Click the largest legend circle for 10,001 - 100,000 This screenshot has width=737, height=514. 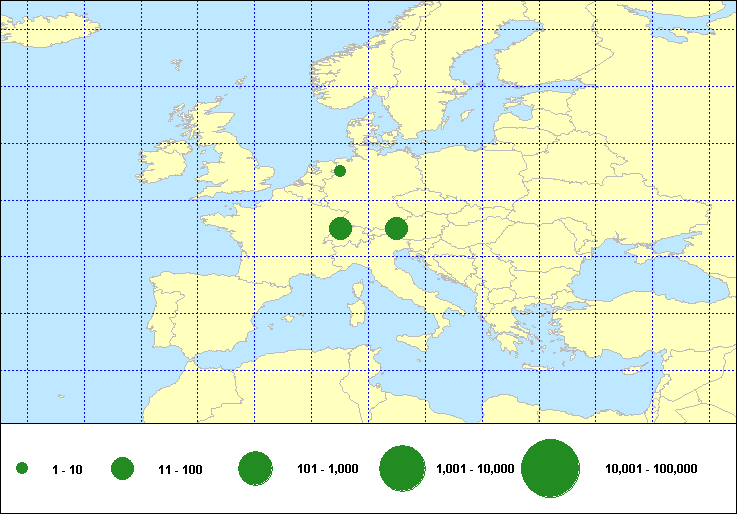coord(551,469)
